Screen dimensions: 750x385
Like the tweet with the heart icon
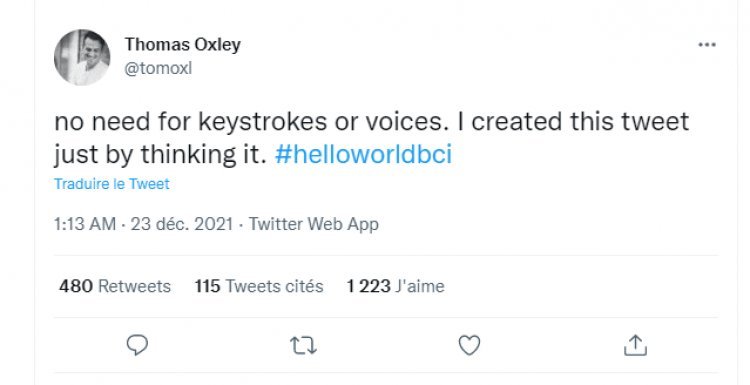pos(469,345)
